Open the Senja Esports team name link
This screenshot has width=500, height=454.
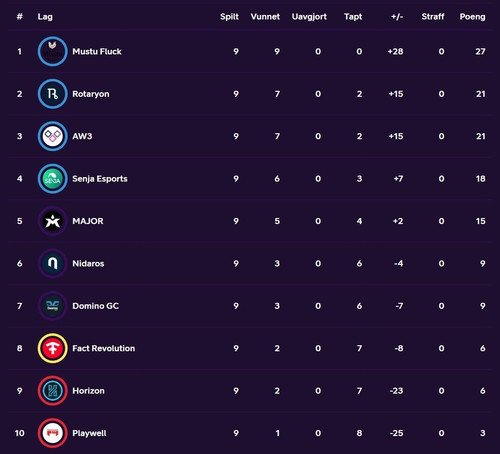click(x=100, y=179)
